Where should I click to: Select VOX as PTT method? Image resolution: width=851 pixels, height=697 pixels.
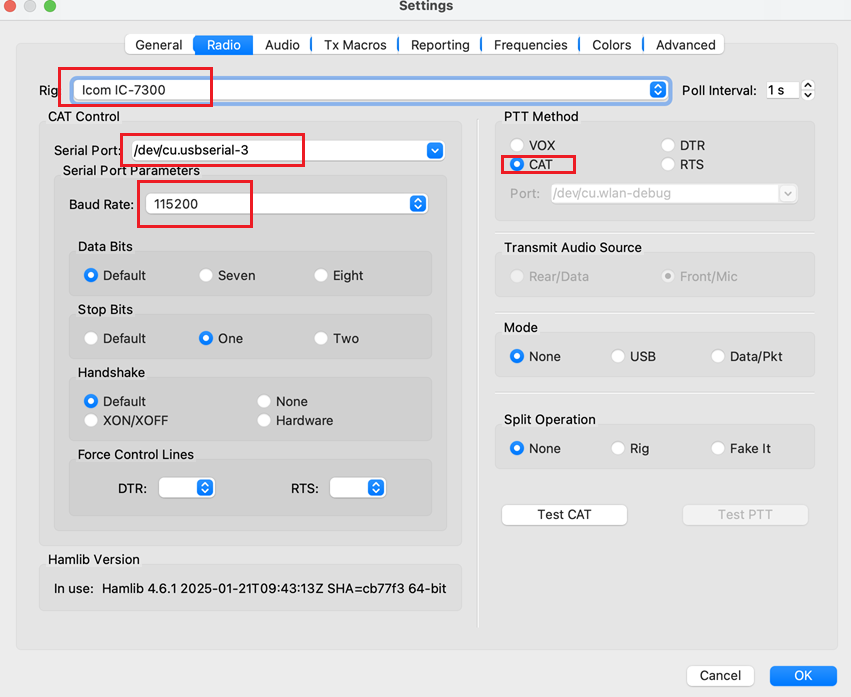517,146
